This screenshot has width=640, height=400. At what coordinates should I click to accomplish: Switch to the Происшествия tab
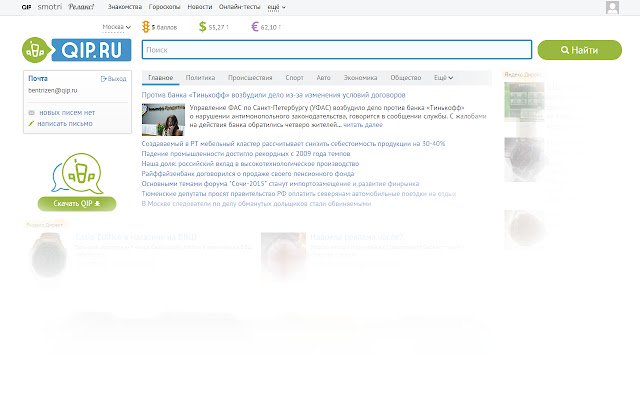tap(250, 78)
